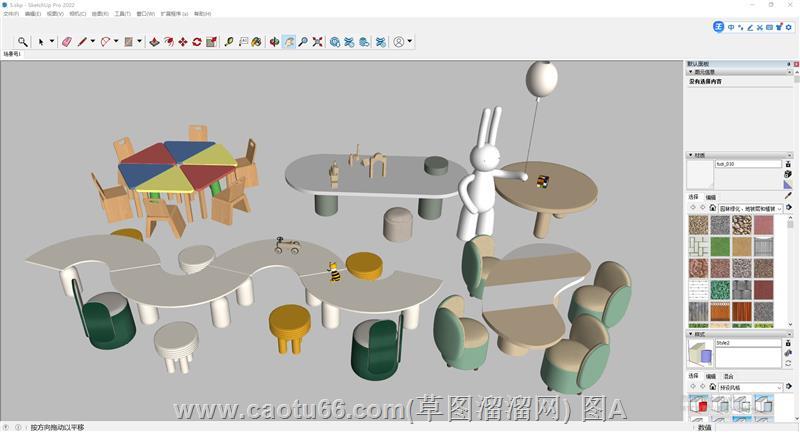This screenshot has height=432, width=800.
Task: Click the styles details arrow button
Action: coord(789,387)
